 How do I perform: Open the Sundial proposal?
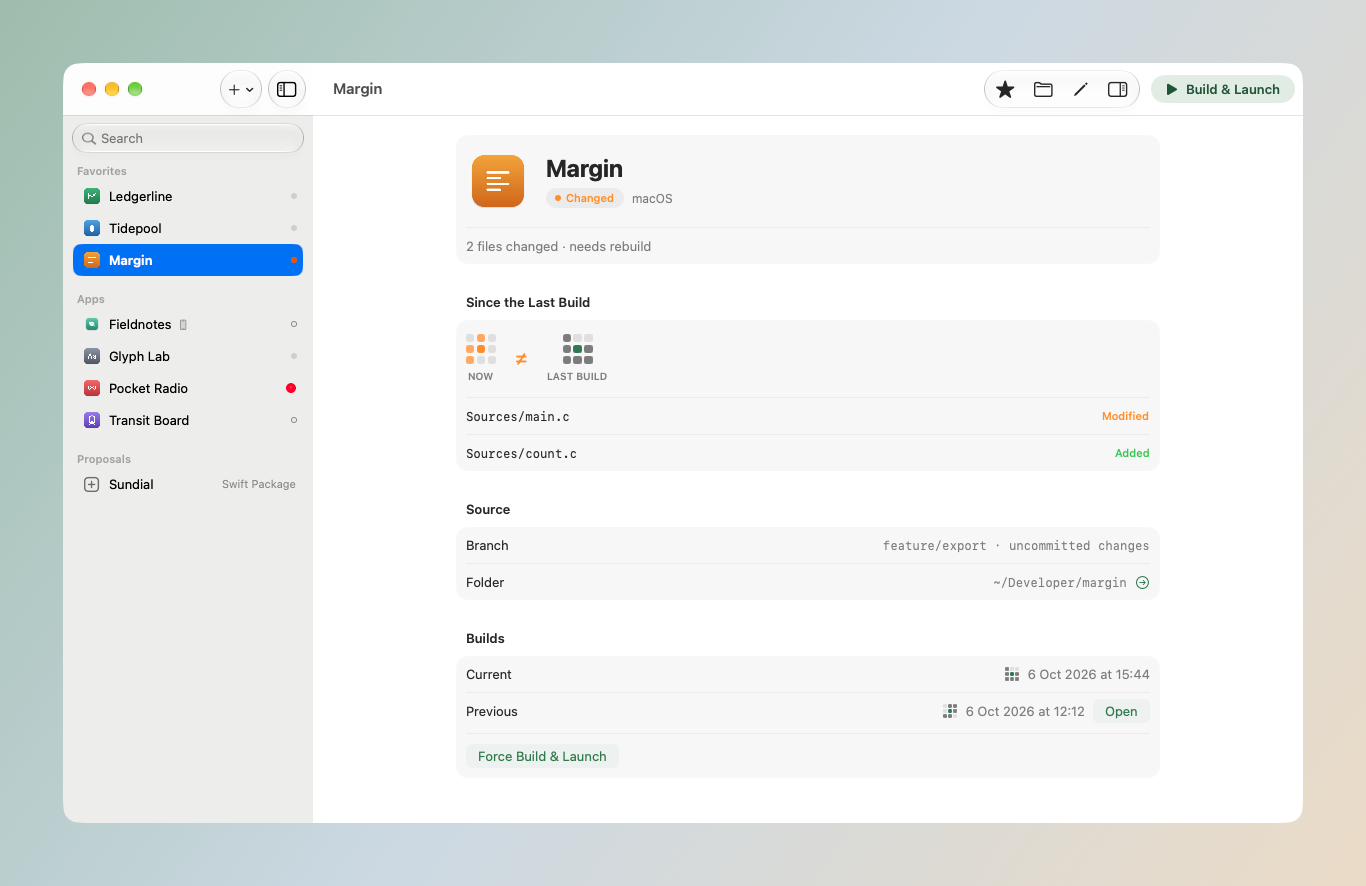(188, 484)
